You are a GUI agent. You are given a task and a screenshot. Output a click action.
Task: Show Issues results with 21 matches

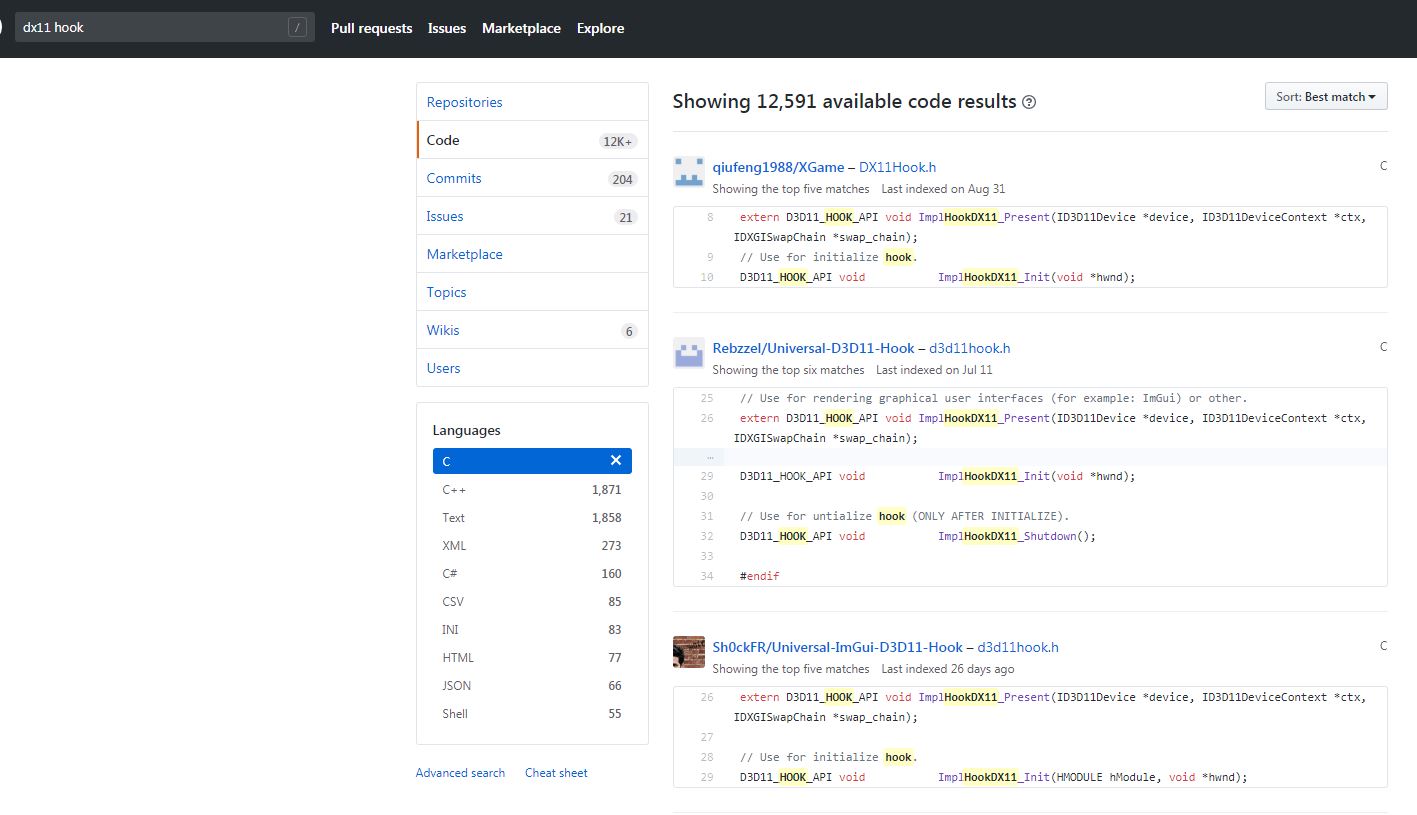click(x=532, y=216)
